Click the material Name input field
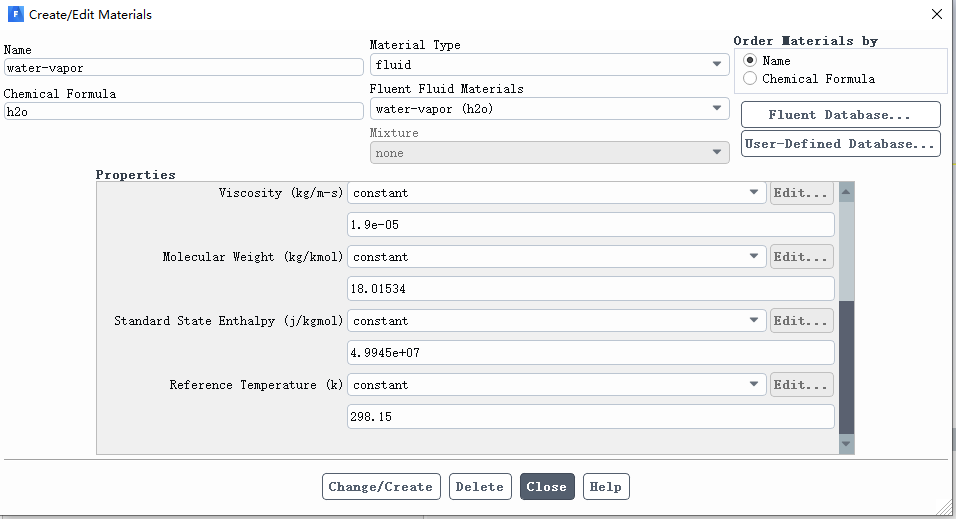 184,67
